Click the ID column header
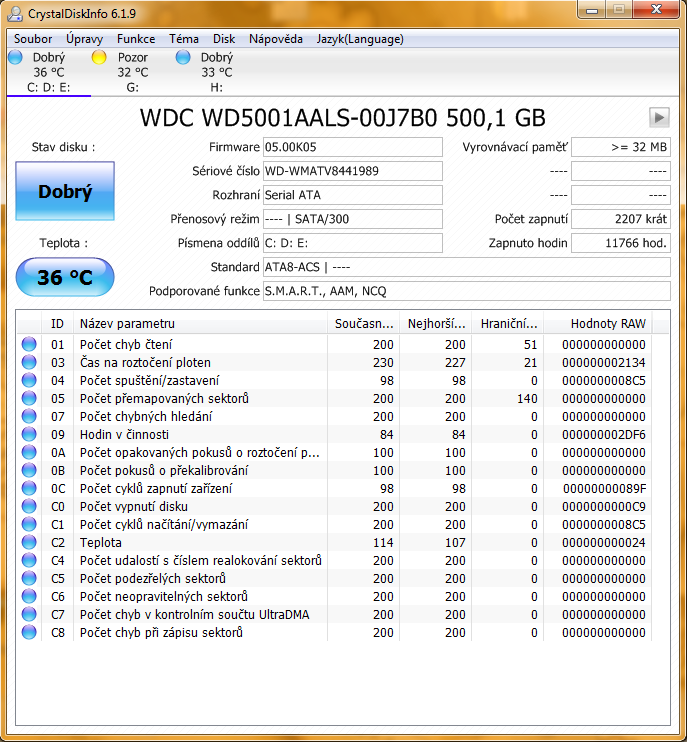Screen dimensions: 687x742 pyautogui.click(x=57, y=324)
